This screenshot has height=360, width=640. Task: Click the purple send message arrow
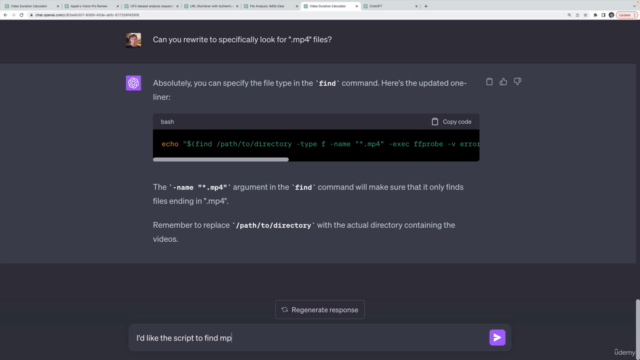coord(497,338)
